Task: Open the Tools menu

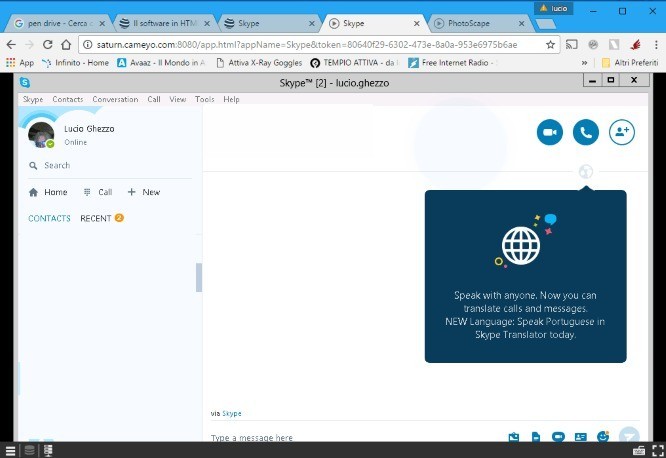Action: [205, 100]
